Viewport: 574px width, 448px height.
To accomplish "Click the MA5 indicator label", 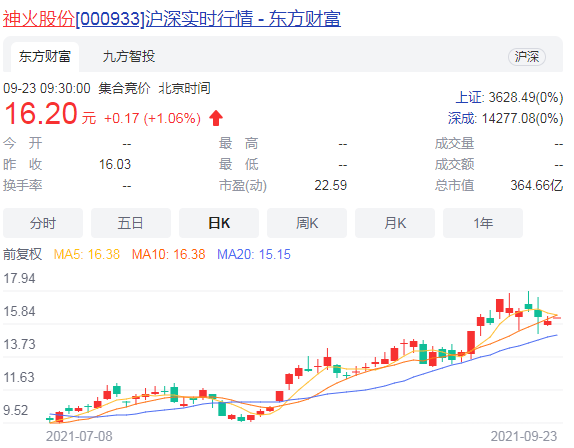I will point(87,254).
